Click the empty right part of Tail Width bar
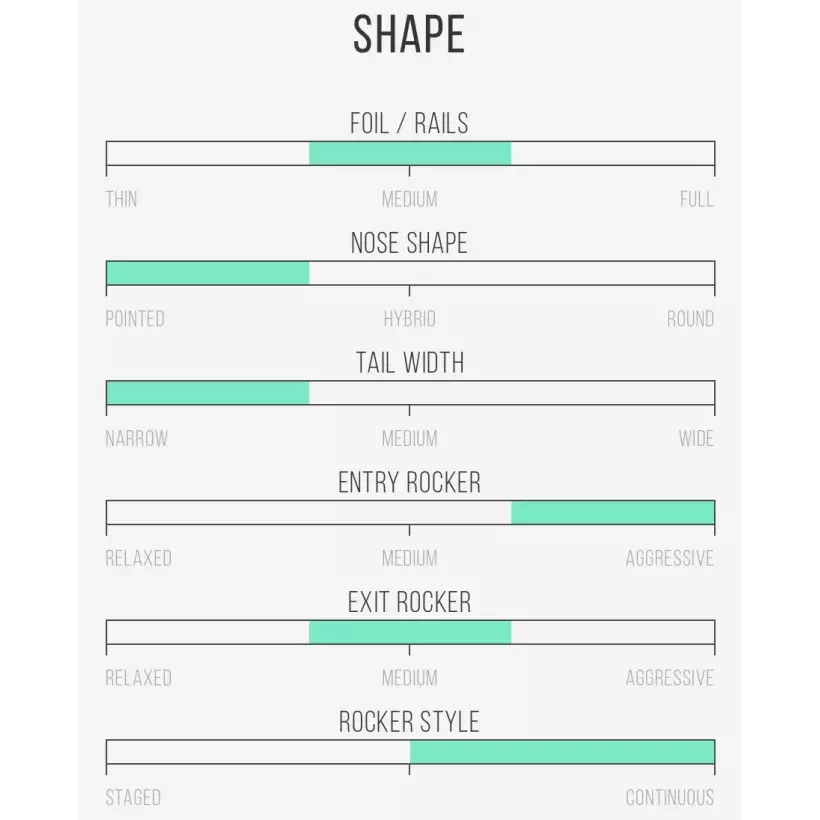 560,393
